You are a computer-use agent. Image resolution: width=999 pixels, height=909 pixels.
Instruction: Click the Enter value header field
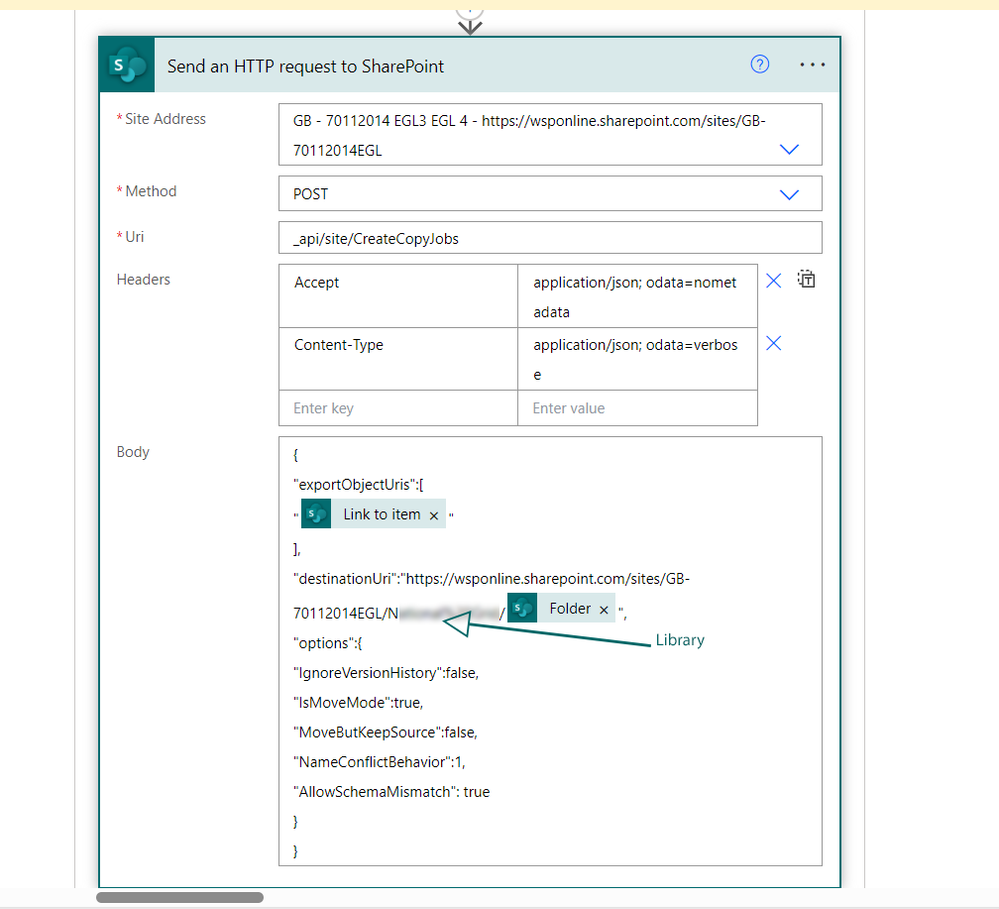tap(638, 408)
